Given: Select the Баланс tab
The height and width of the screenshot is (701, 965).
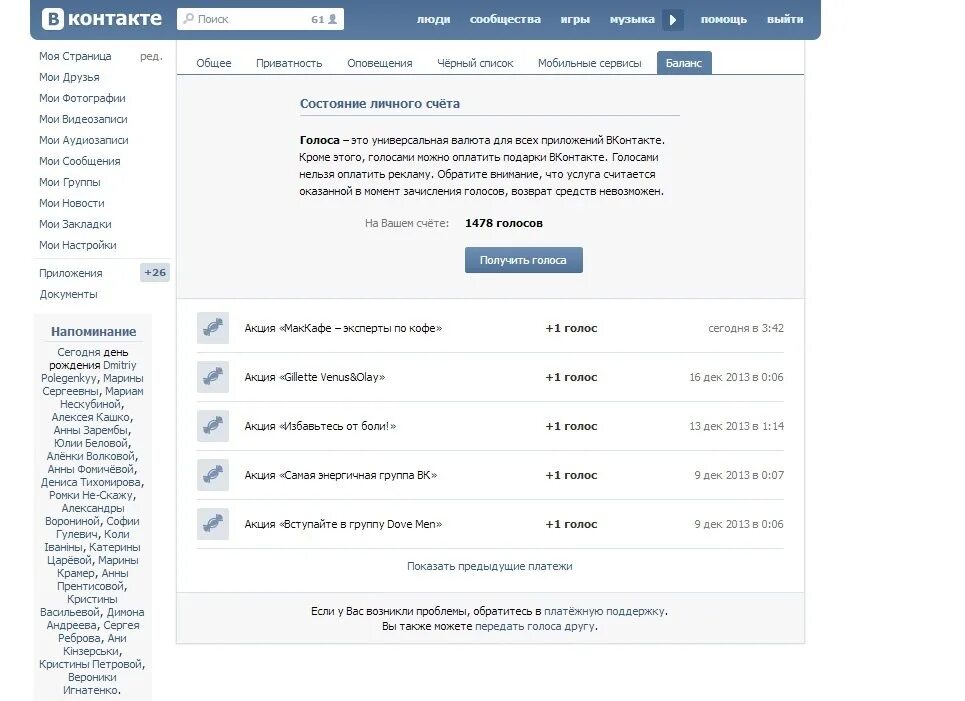Looking at the screenshot, I should click(x=684, y=63).
